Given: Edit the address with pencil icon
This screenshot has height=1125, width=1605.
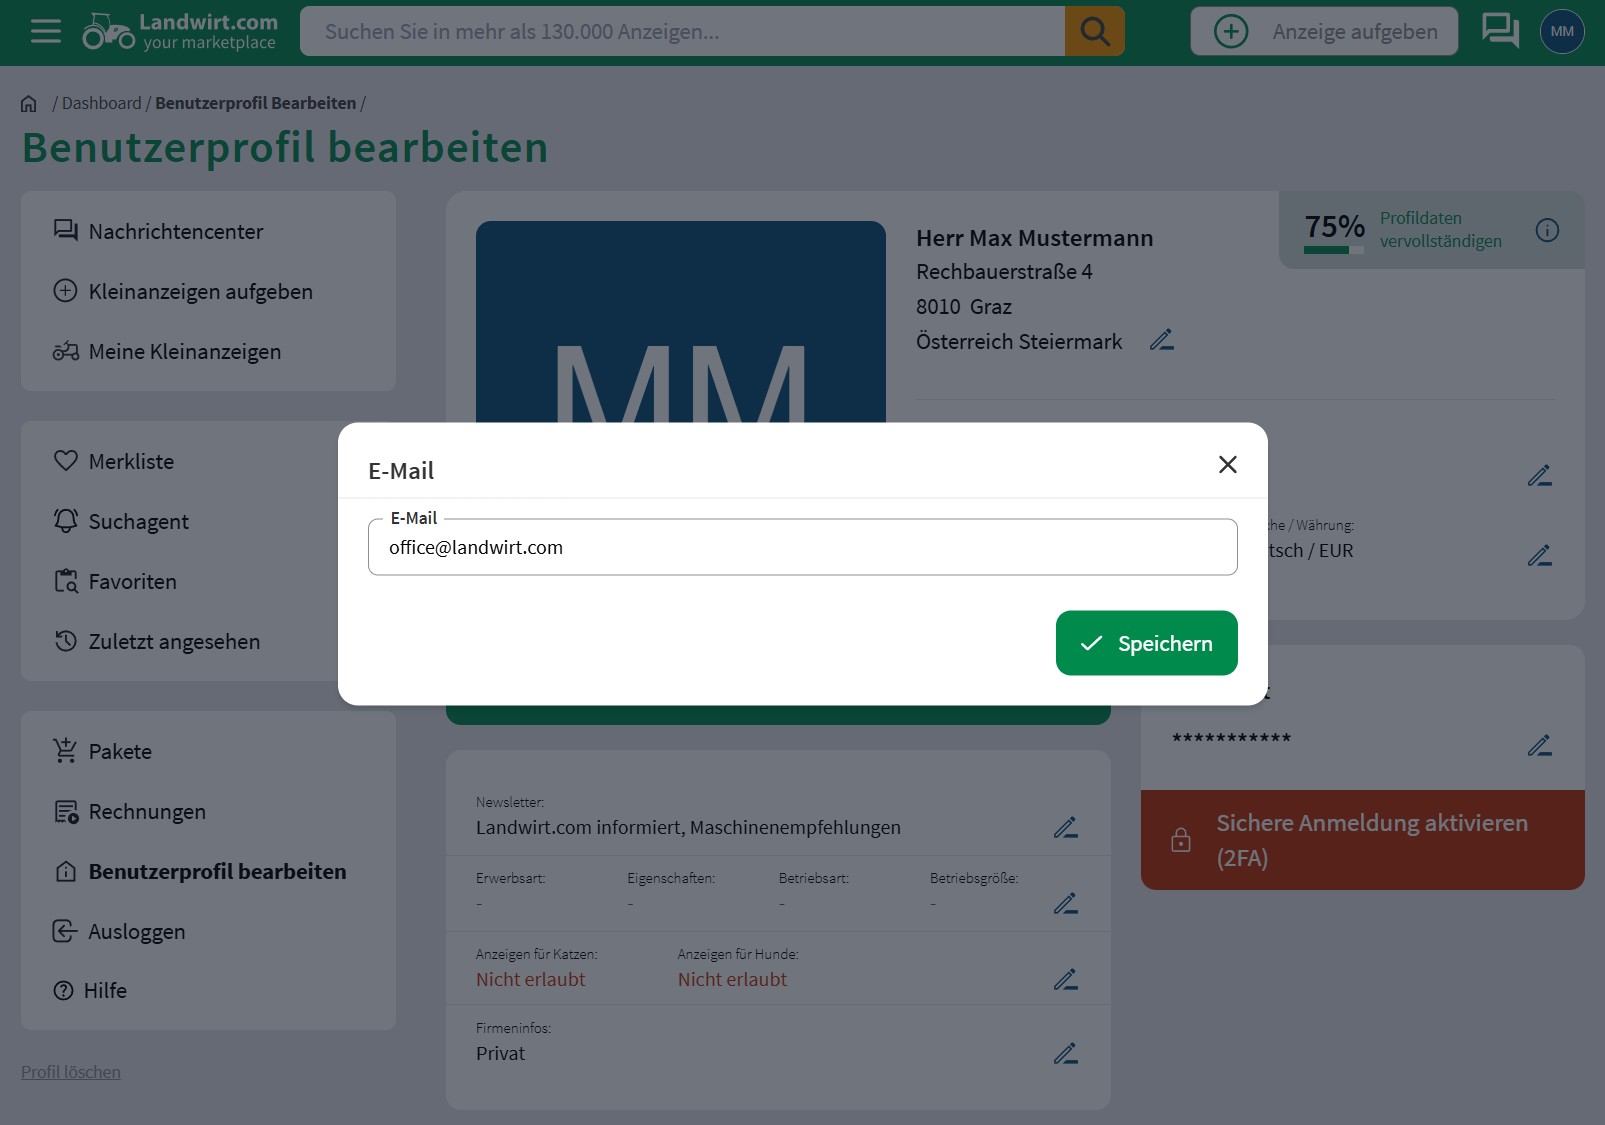Looking at the screenshot, I should 1161,341.
